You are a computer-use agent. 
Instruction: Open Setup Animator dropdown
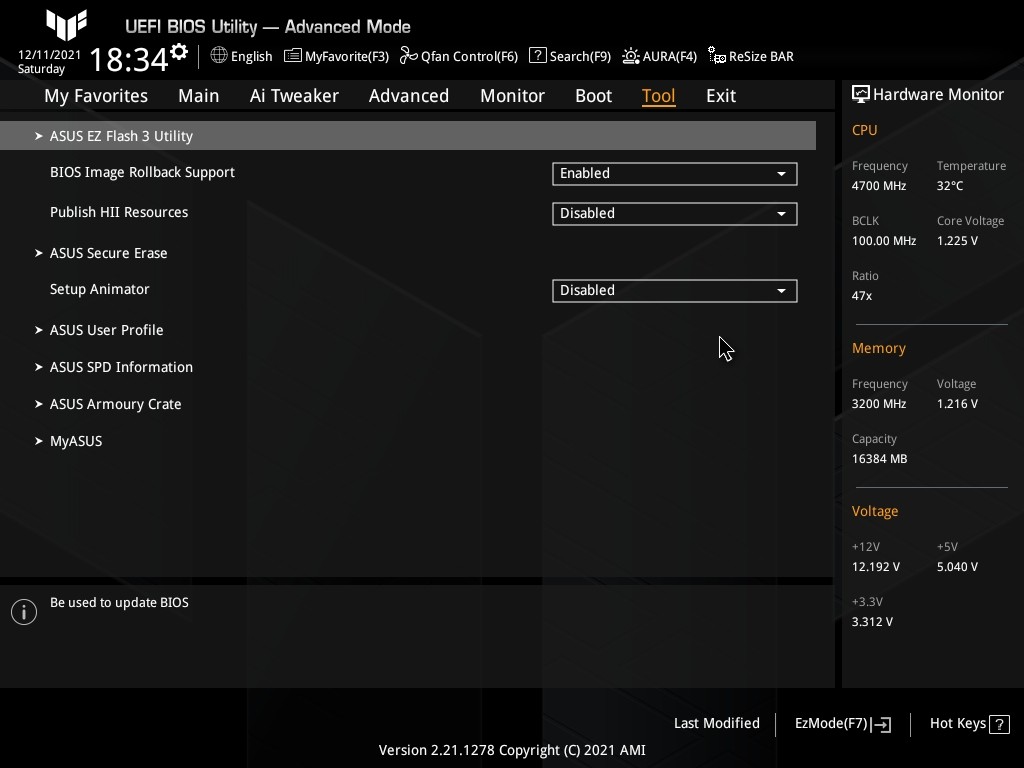click(x=674, y=290)
